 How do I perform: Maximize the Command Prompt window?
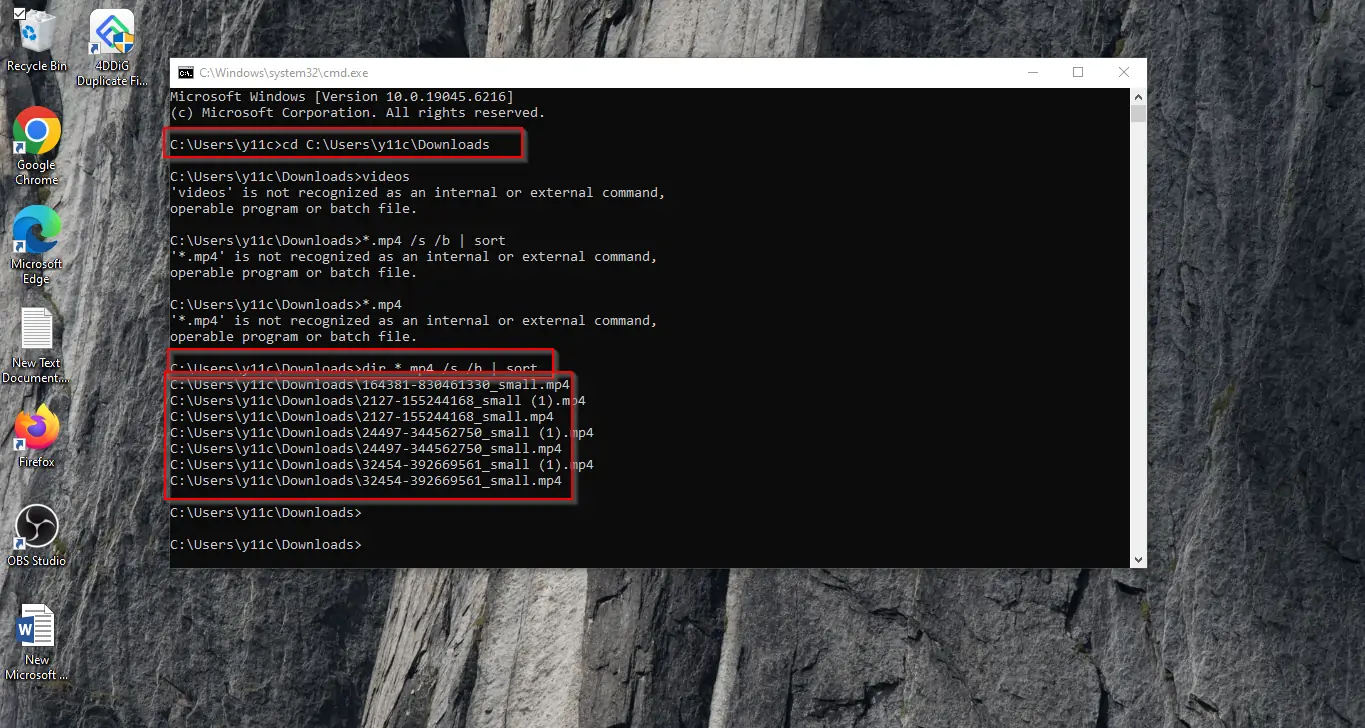pyautogui.click(x=1078, y=73)
